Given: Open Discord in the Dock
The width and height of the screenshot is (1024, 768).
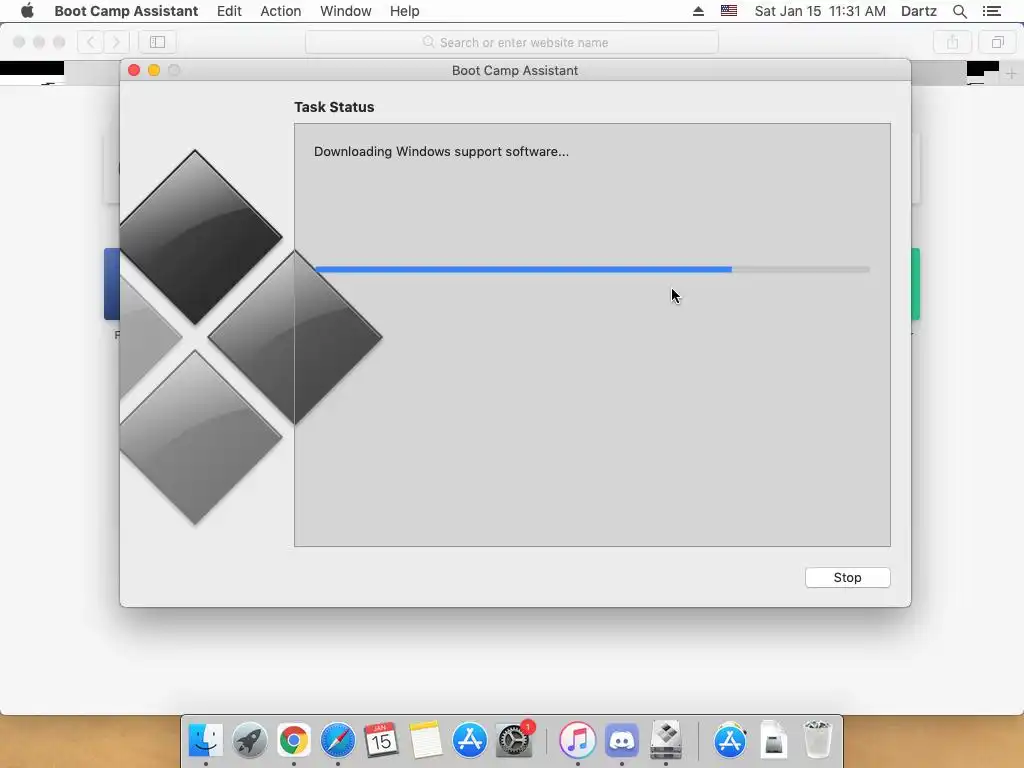Looking at the screenshot, I should pos(622,740).
